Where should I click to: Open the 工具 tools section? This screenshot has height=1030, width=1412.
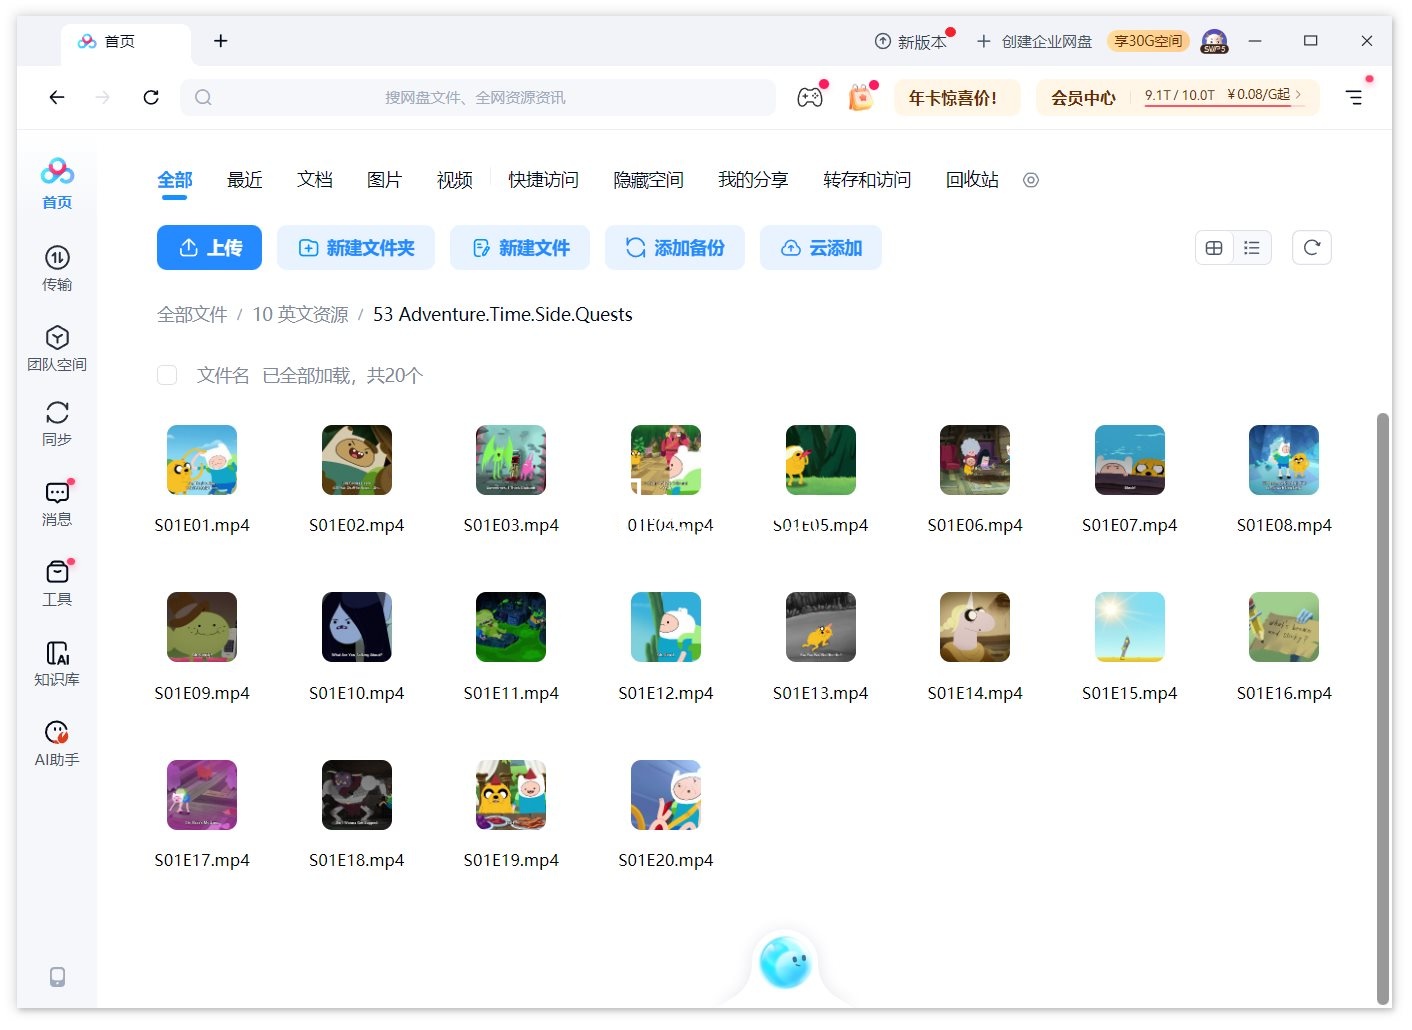[x=57, y=583]
